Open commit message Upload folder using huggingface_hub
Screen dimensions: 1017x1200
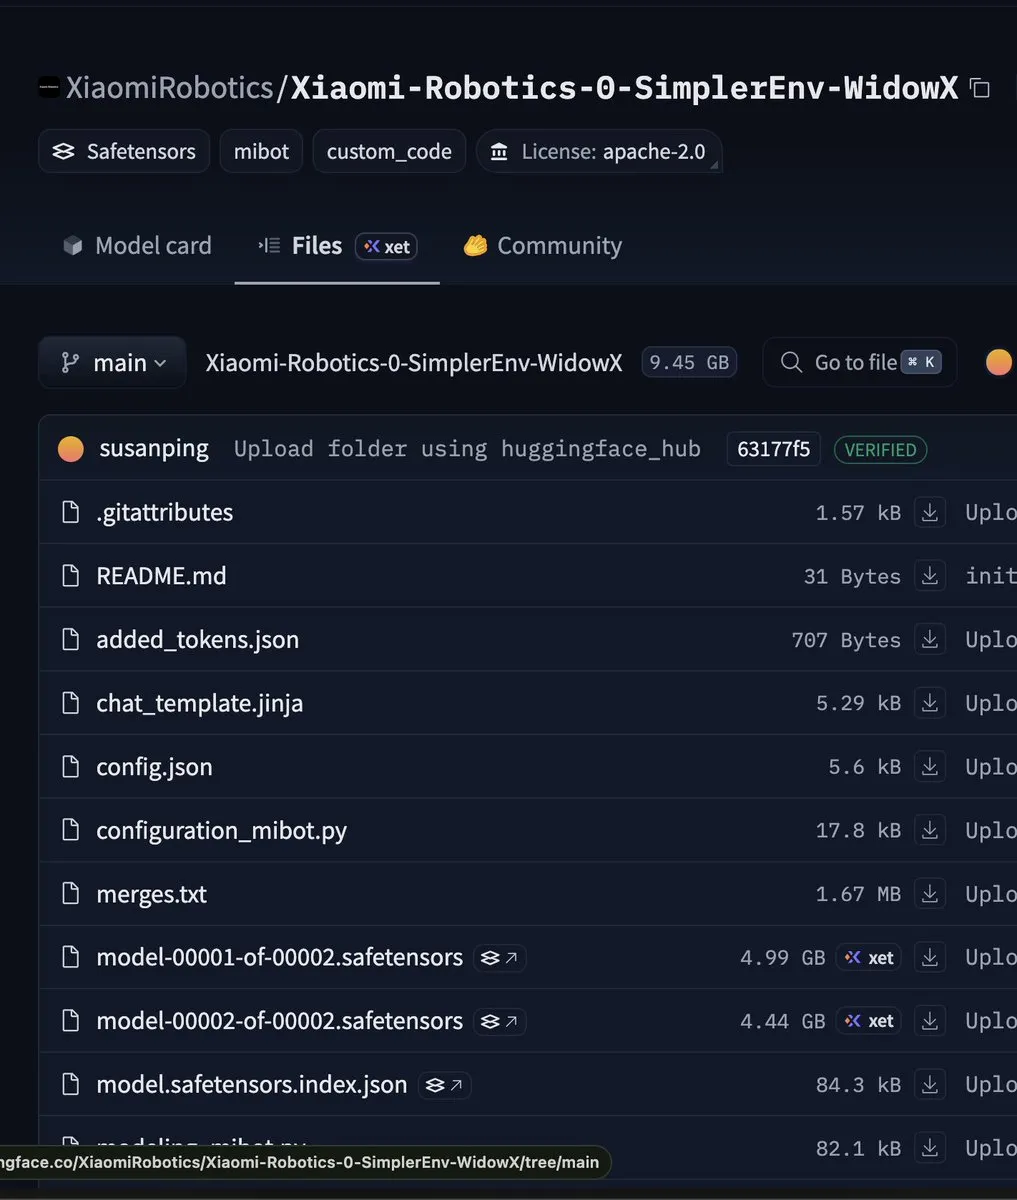tap(467, 449)
